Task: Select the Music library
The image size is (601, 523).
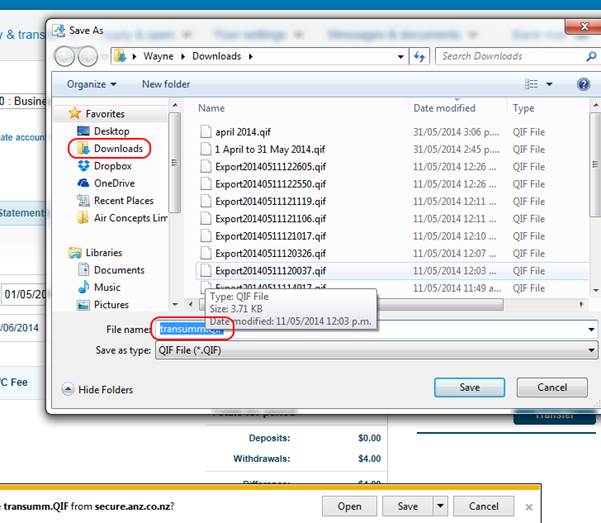Action: pos(107,287)
